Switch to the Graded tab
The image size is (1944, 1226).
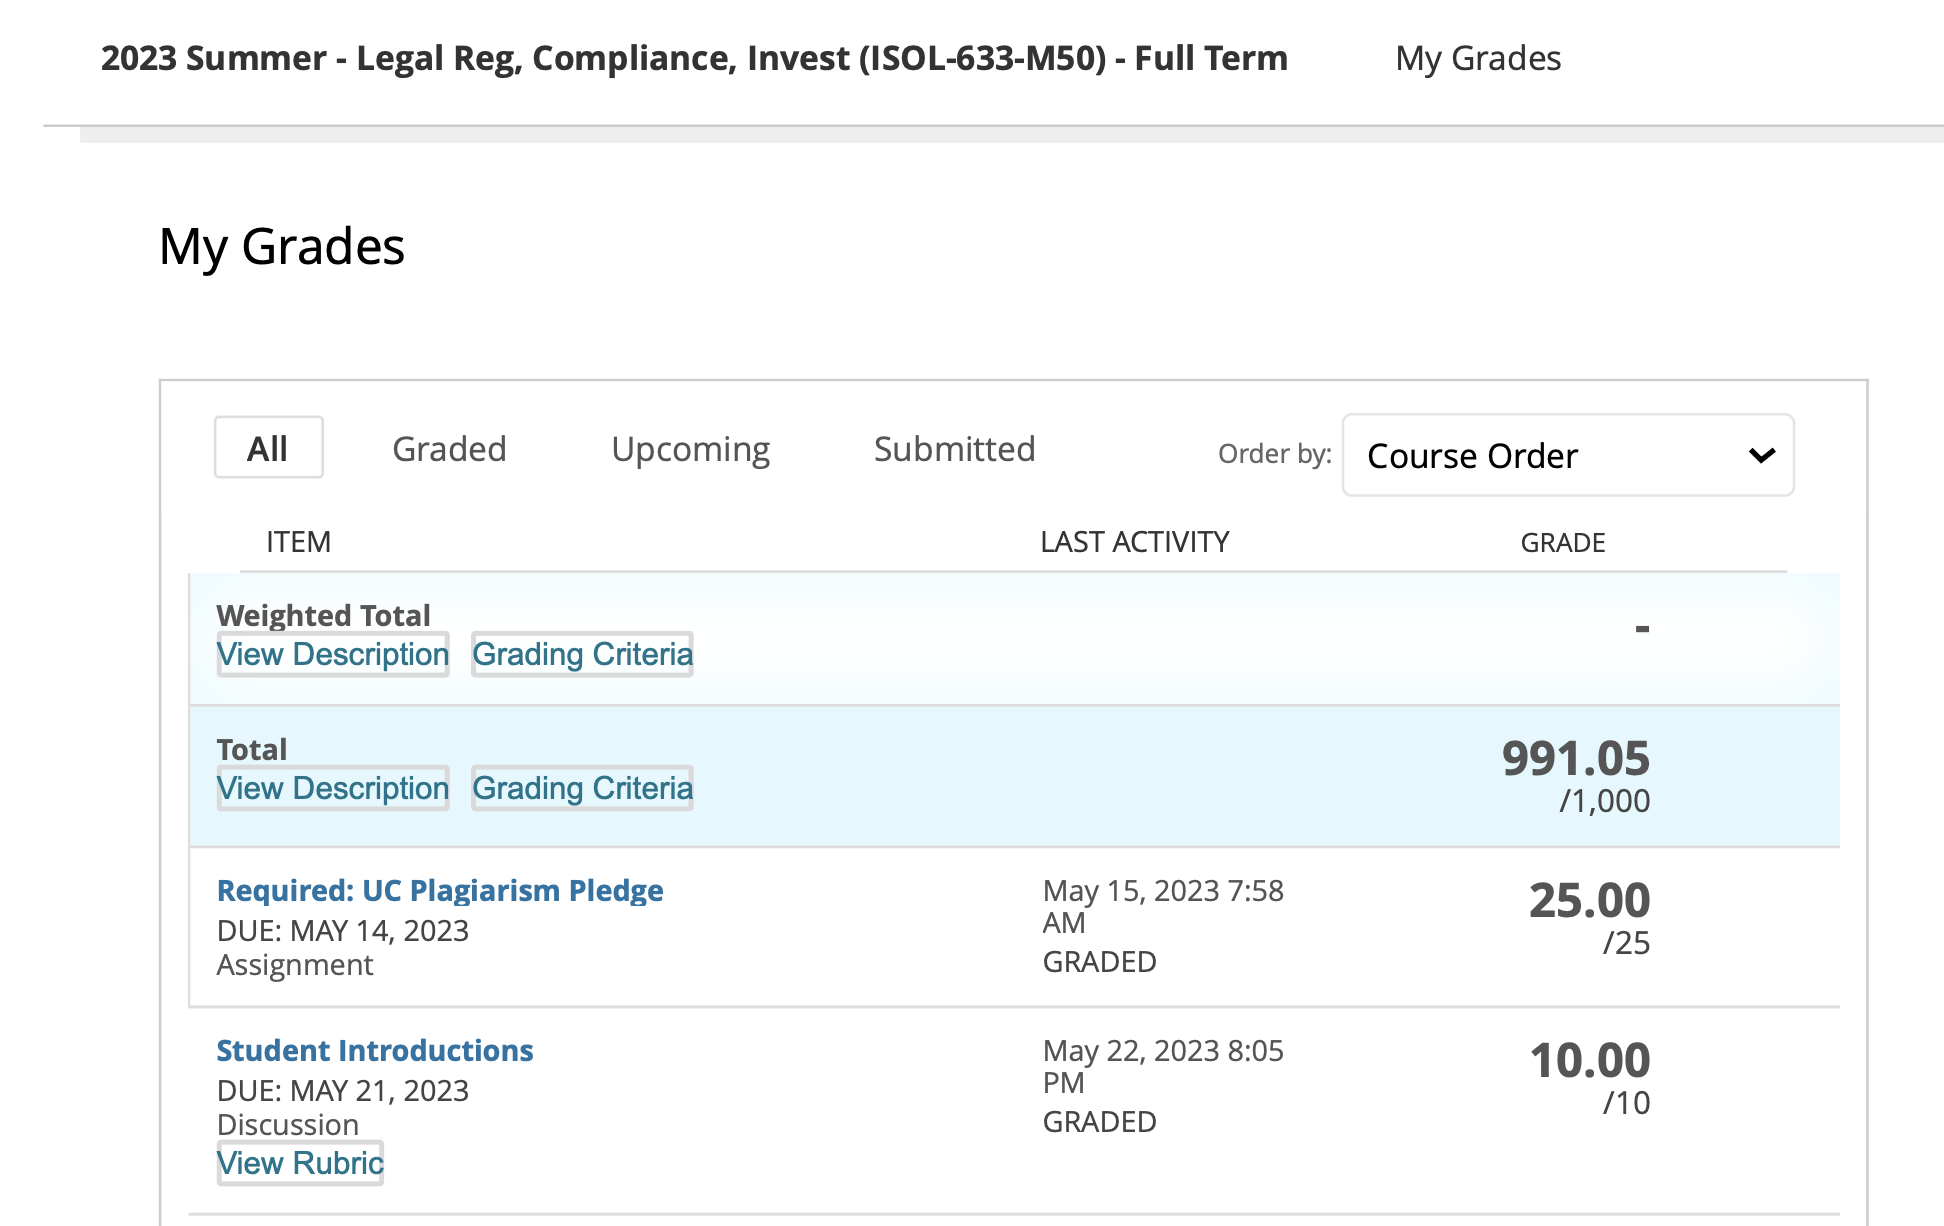[x=449, y=448]
